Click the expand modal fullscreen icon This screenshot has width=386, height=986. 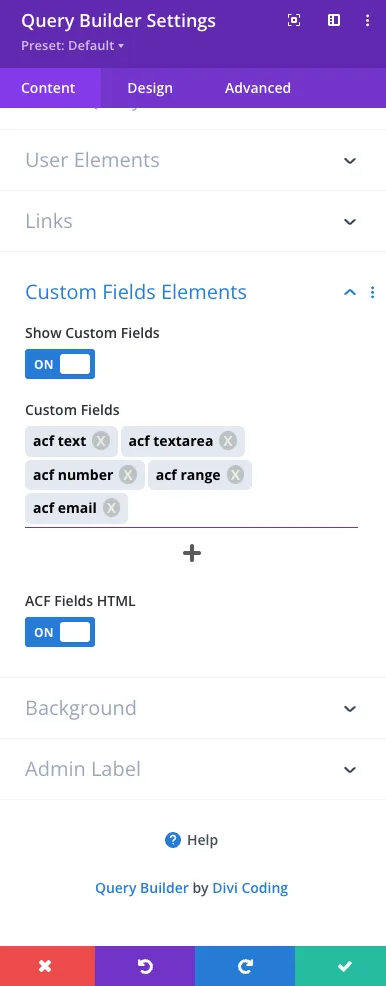point(294,21)
